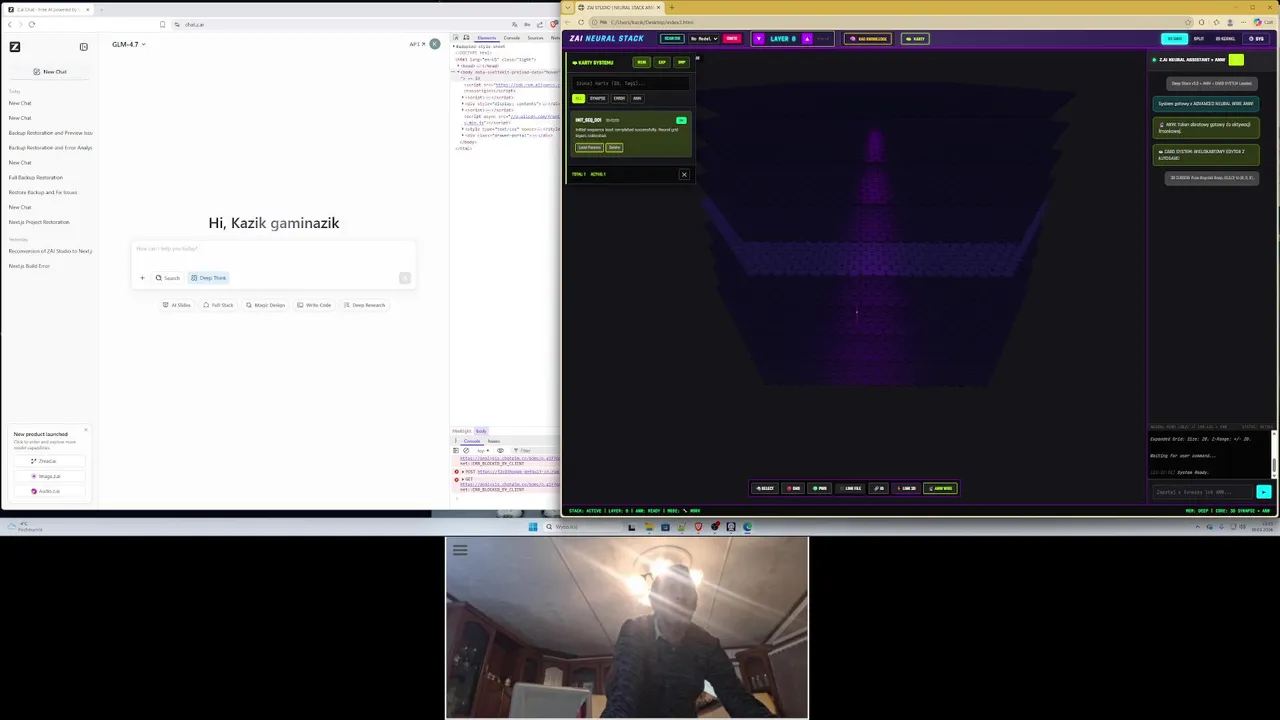Open the API link in chat header

click(x=417, y=44)
